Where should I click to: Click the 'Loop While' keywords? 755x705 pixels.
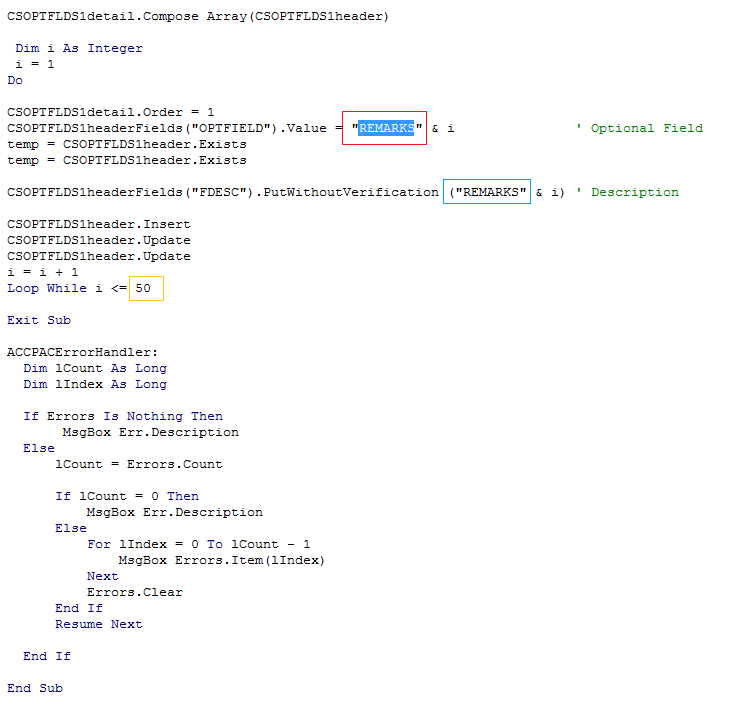pos(48,288)
